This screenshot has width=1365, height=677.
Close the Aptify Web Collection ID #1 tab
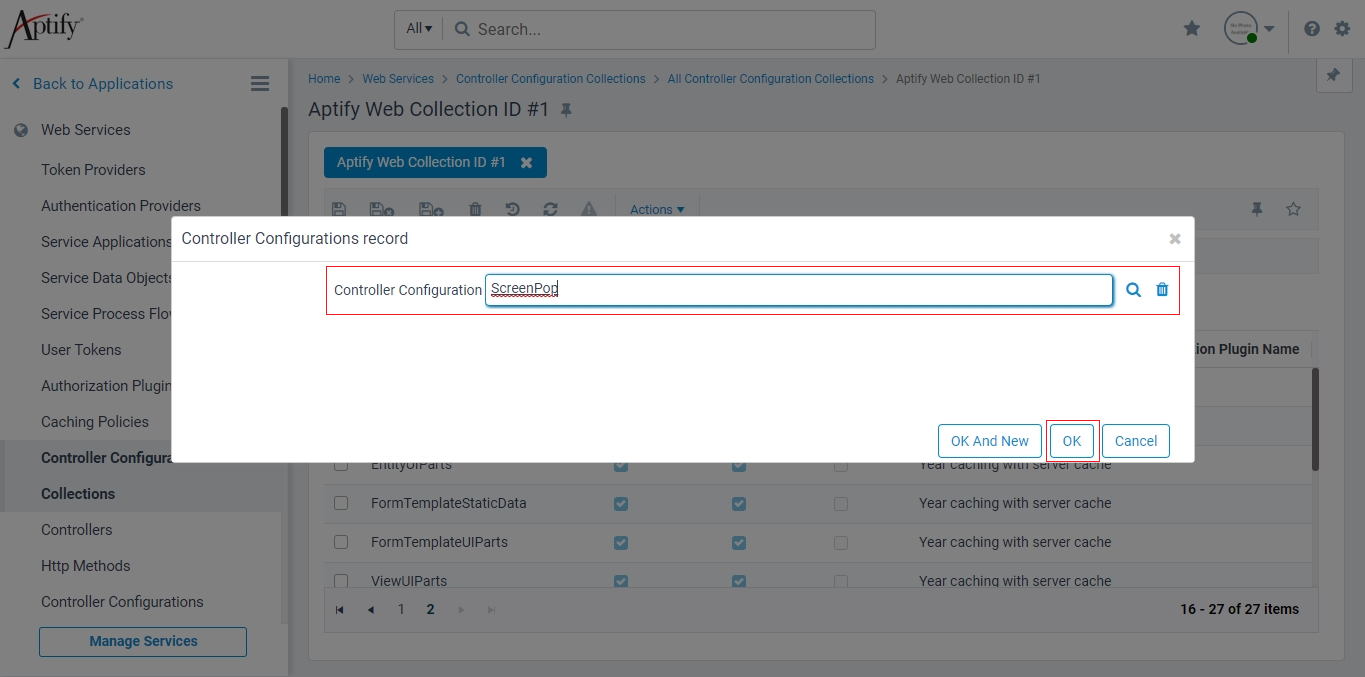point(526,162)
